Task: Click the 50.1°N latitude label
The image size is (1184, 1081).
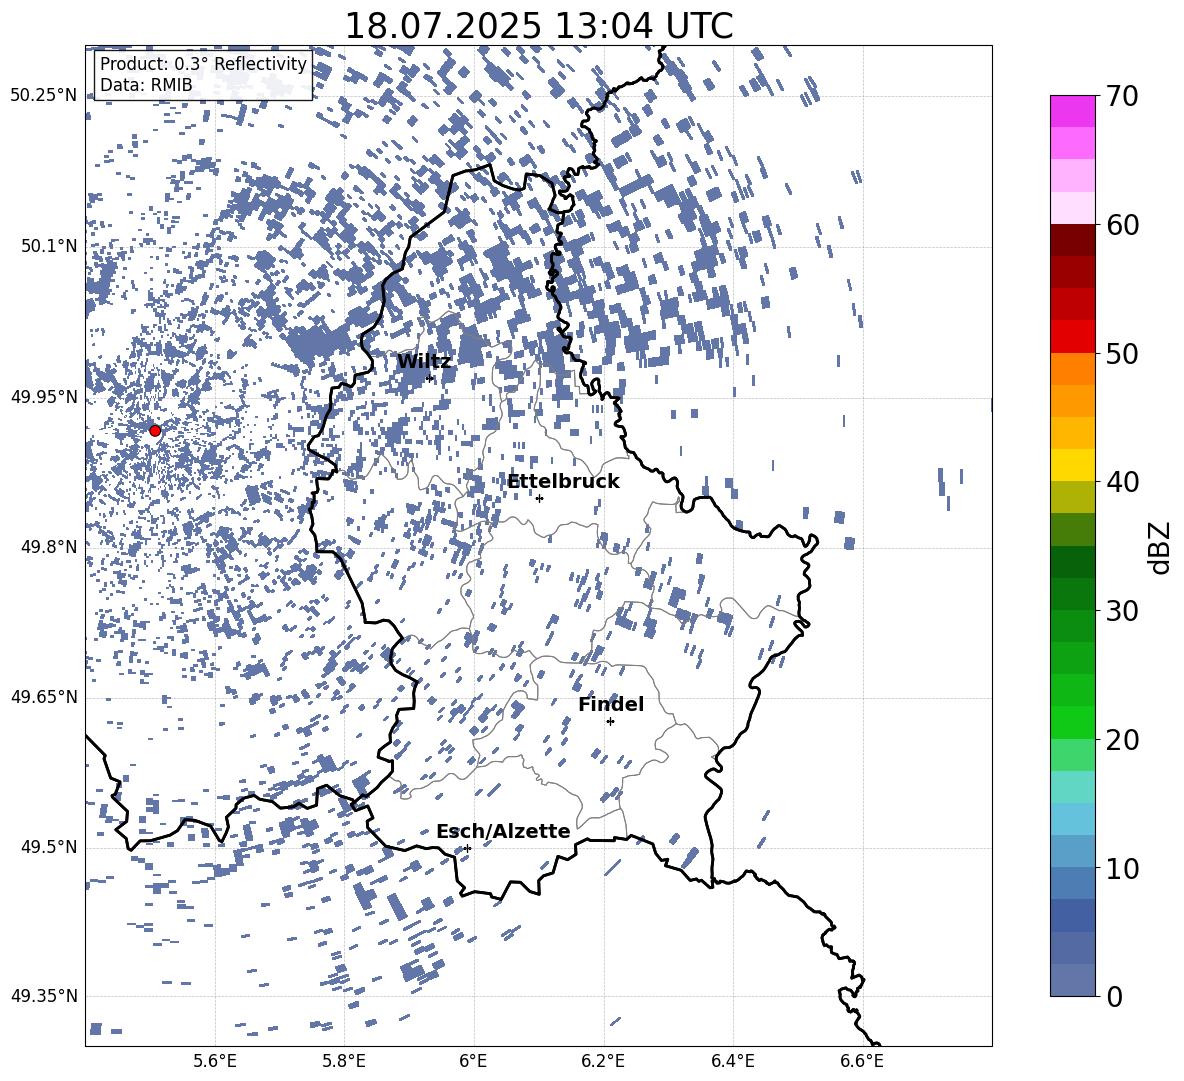Action: [x=49, y=246]
